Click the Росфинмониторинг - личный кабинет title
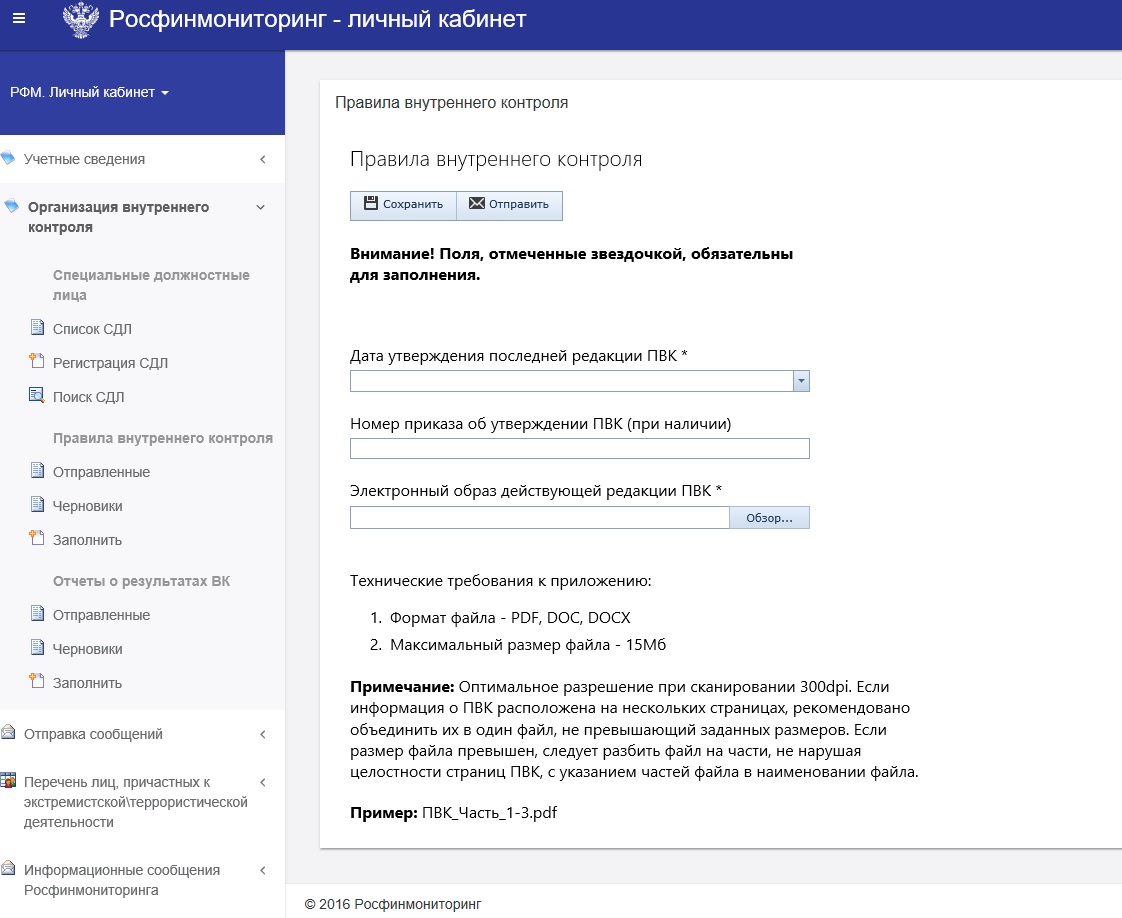 coord(318,19)
